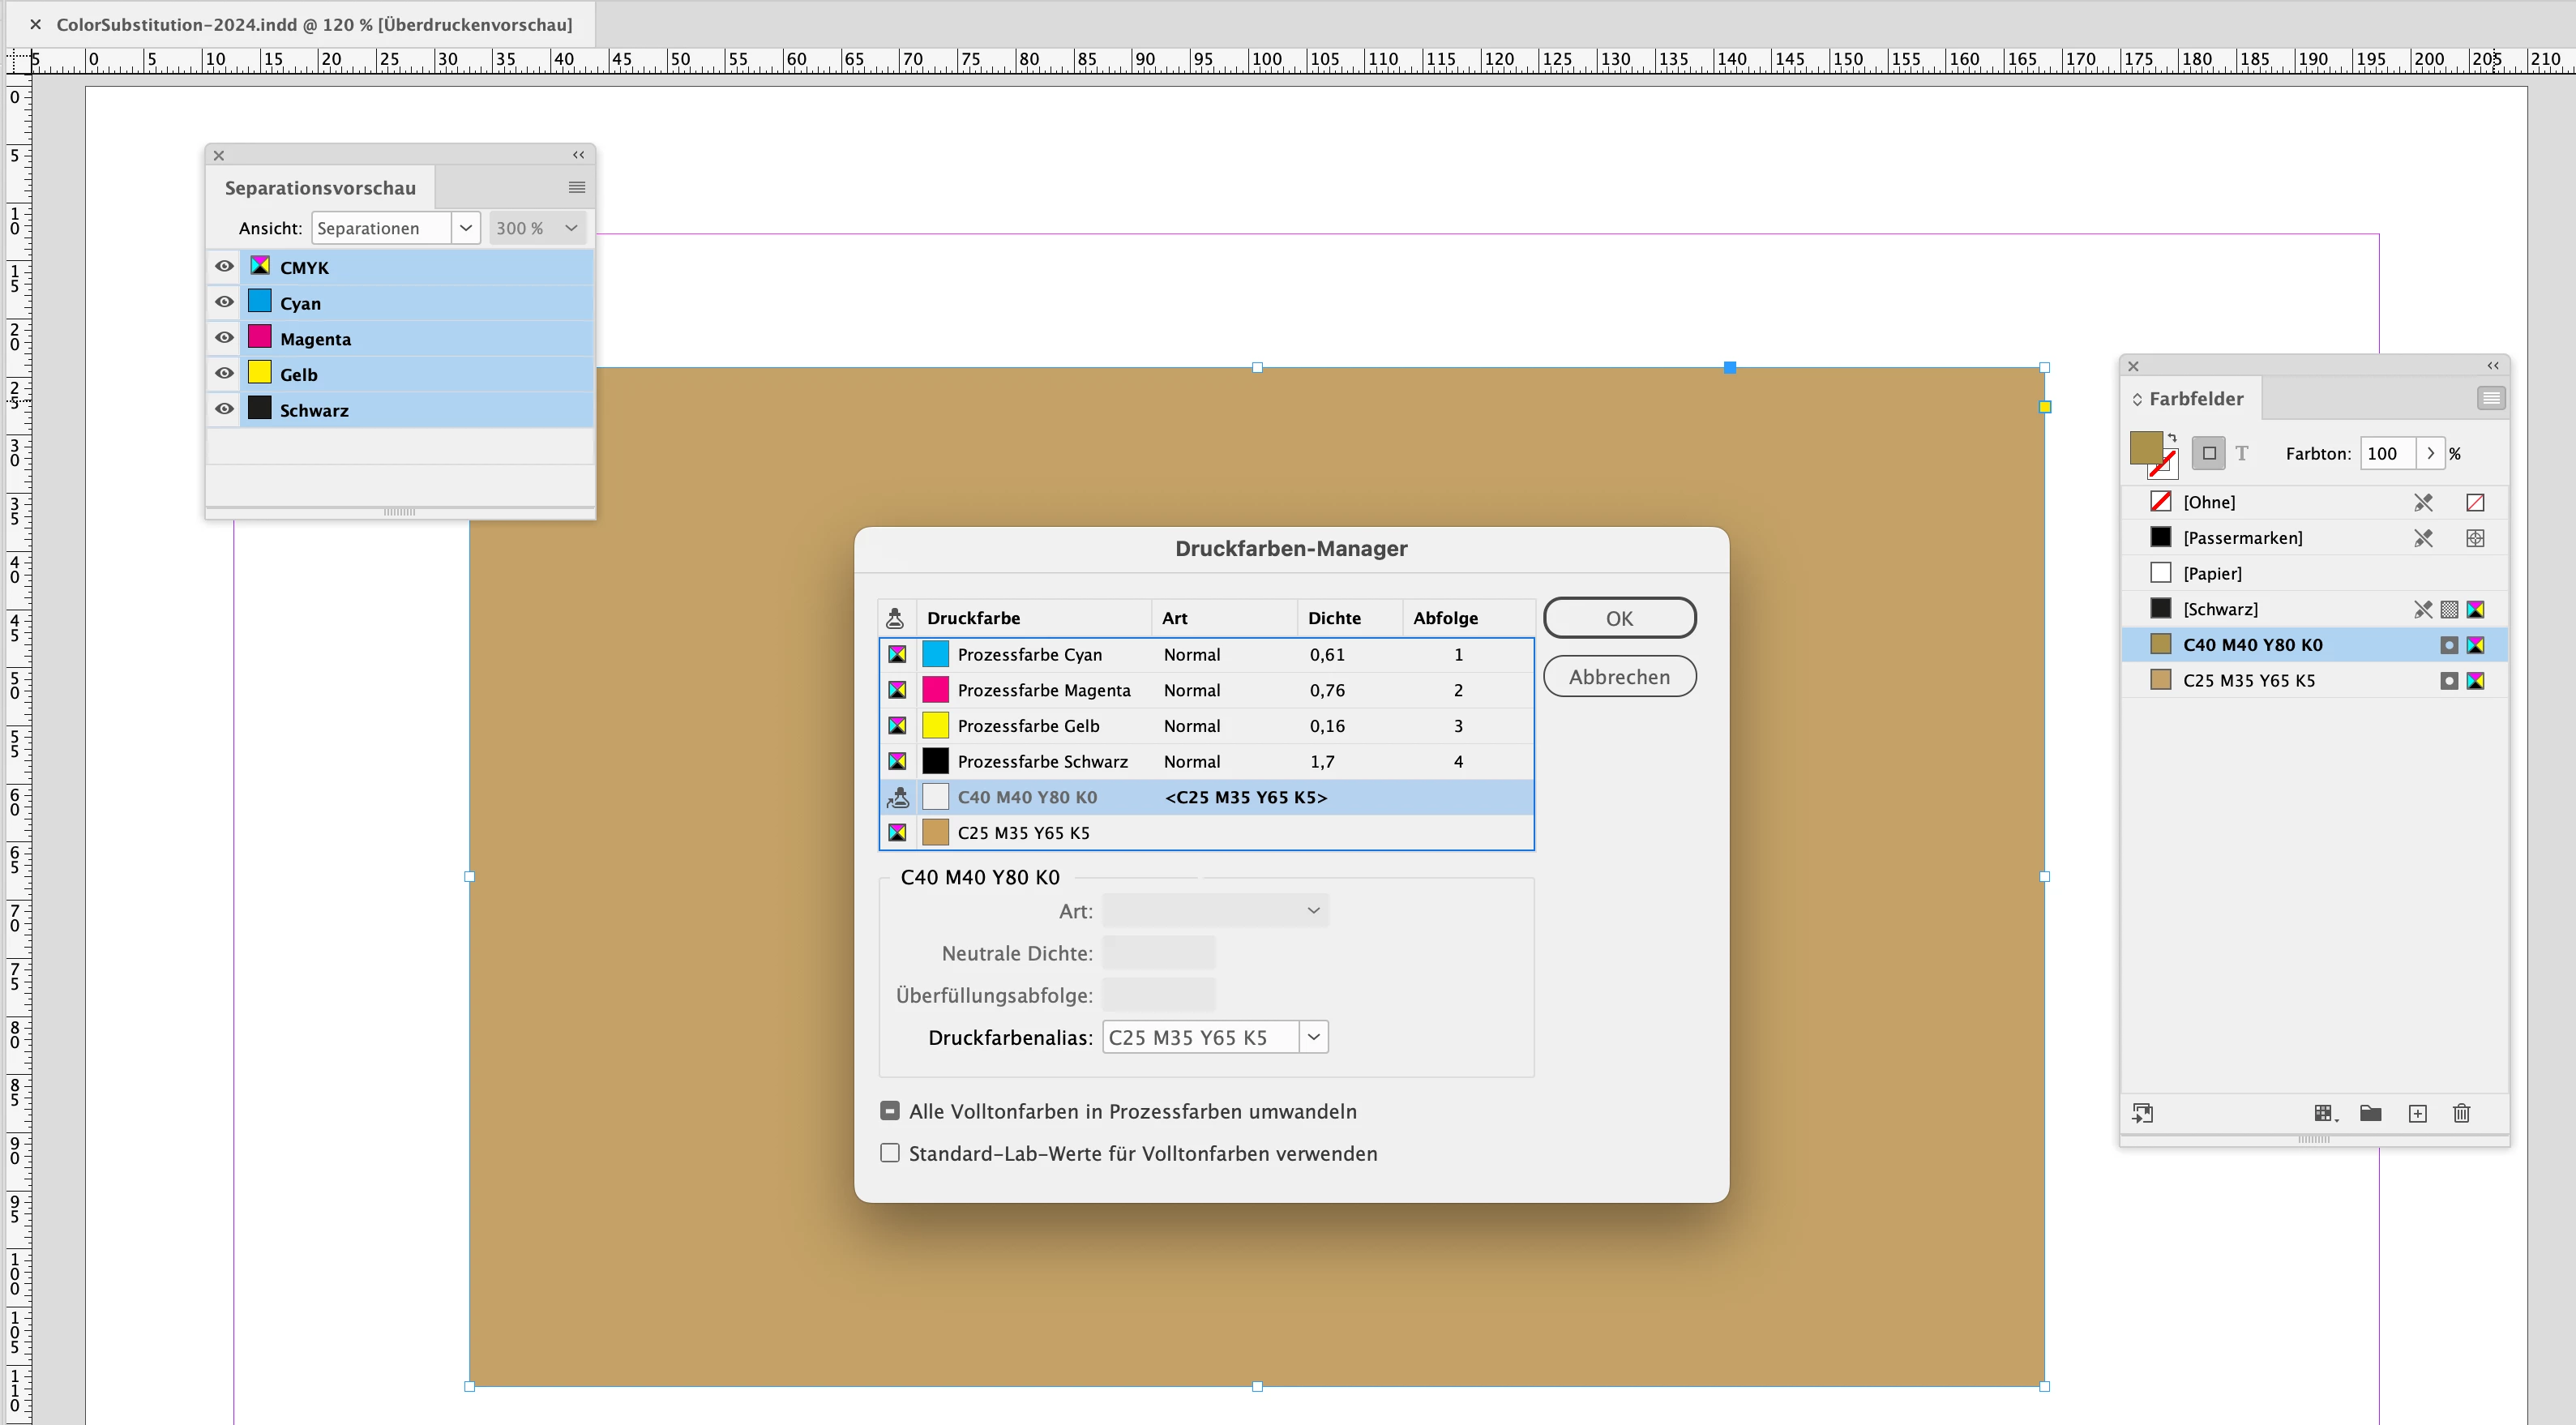Click the add-to-CC-library icon in Farbfelder
Image resolution: width=2576 pixels, height=1425 pixels.
[x=2142, y=1113]
